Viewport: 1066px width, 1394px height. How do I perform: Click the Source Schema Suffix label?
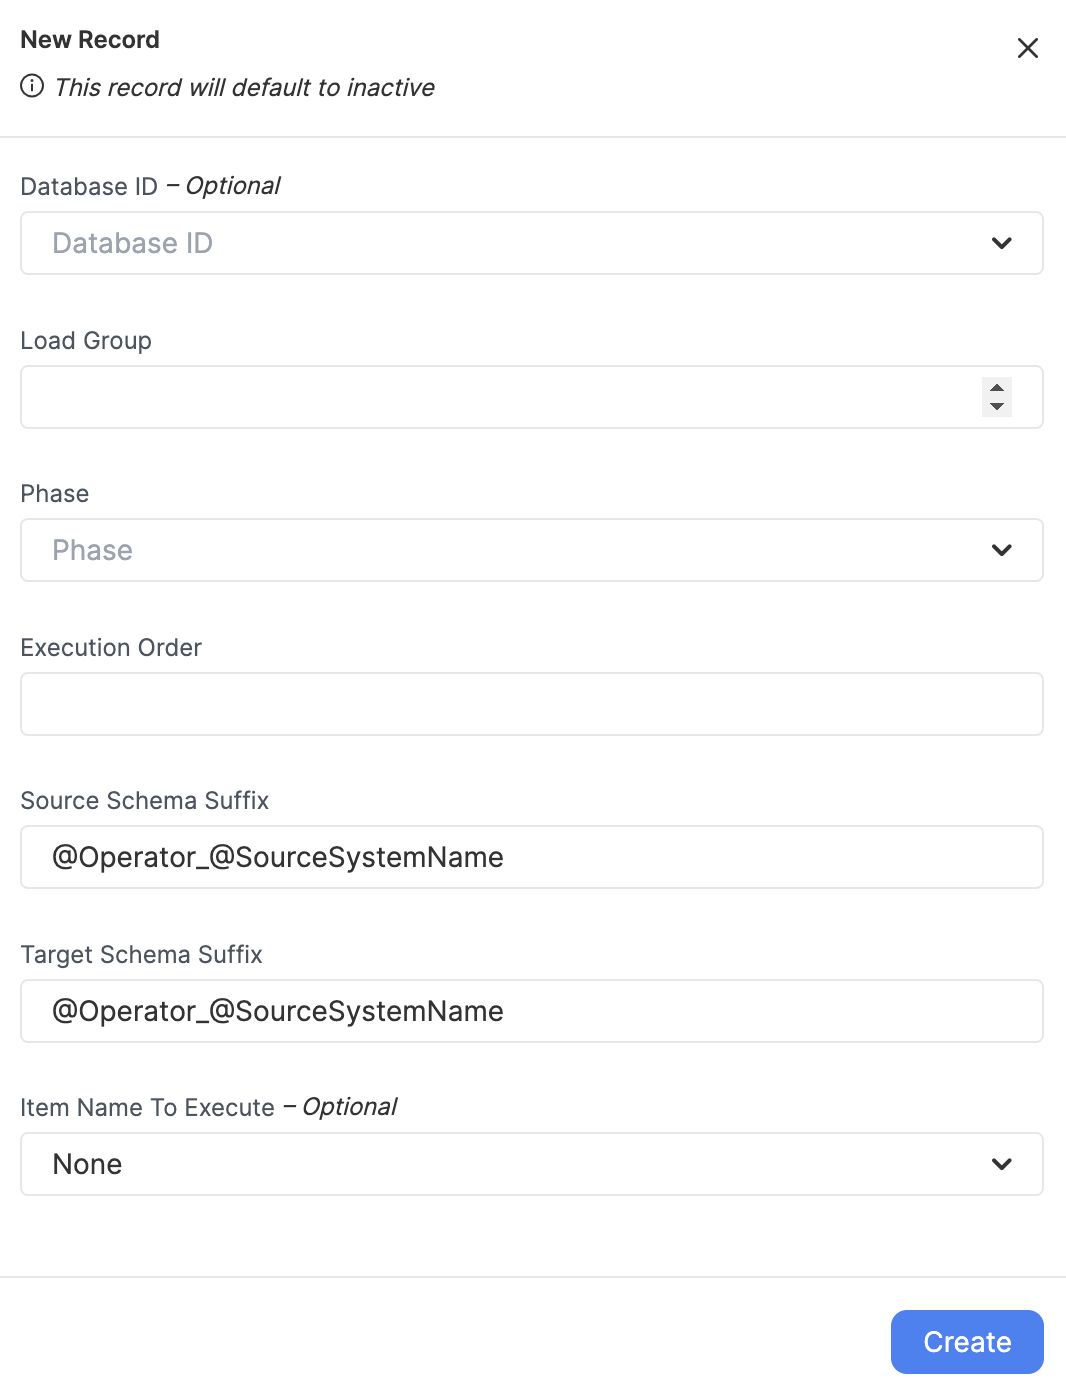pos(145,801)
